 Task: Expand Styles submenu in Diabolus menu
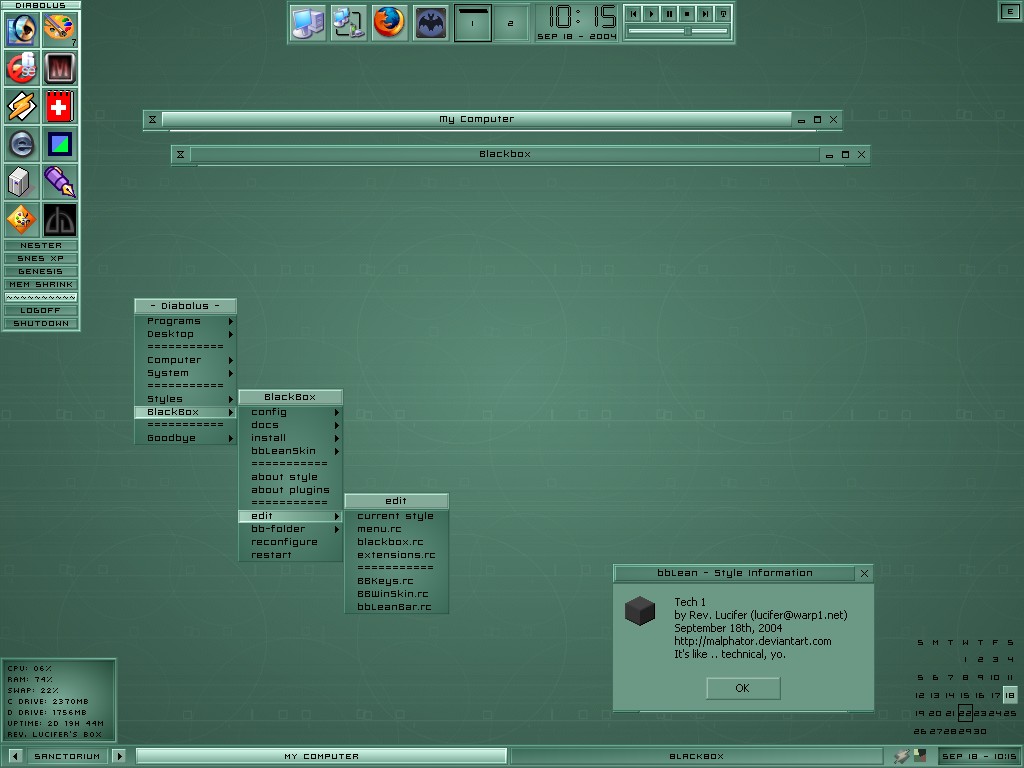pyautogui.click(x=185, y=399)
